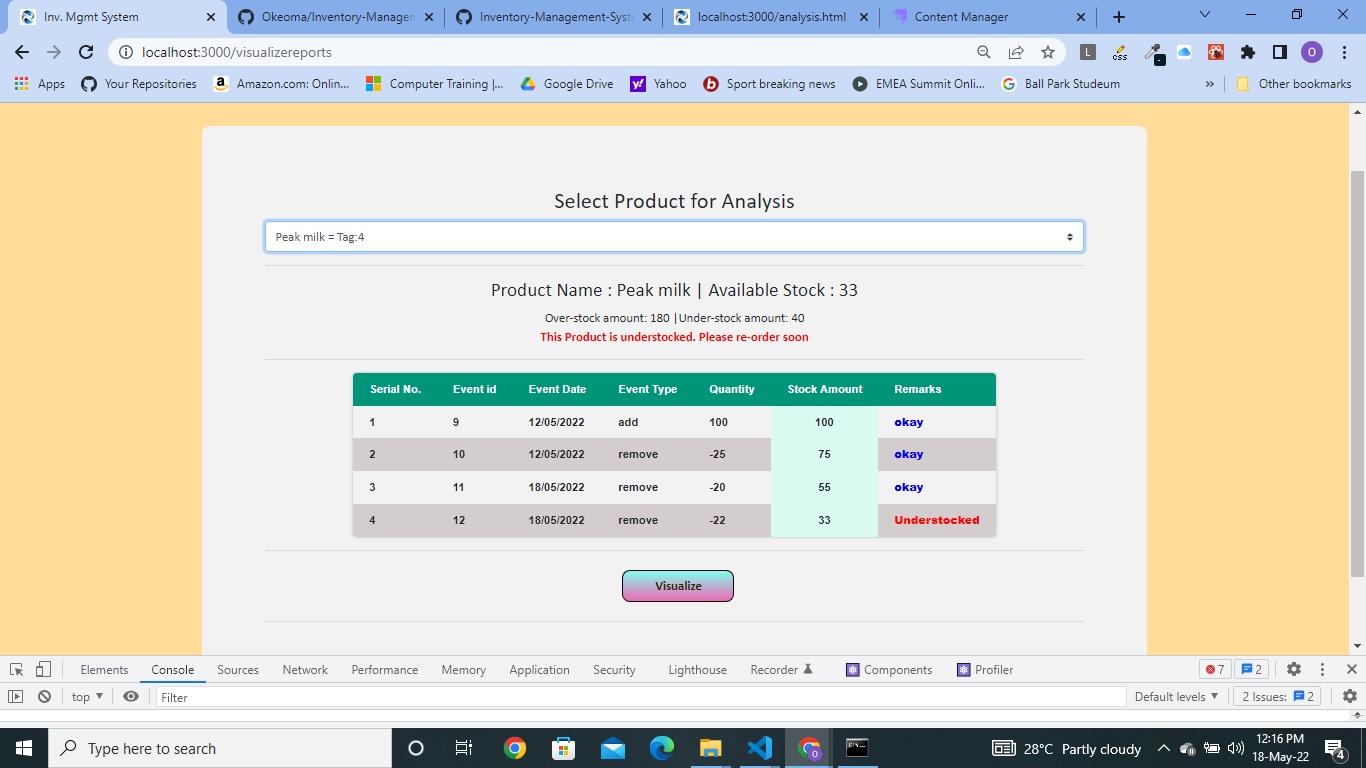Screen dimensions: 1366x768
Task: Type in the console Filter field
Action: pos(300,696)
